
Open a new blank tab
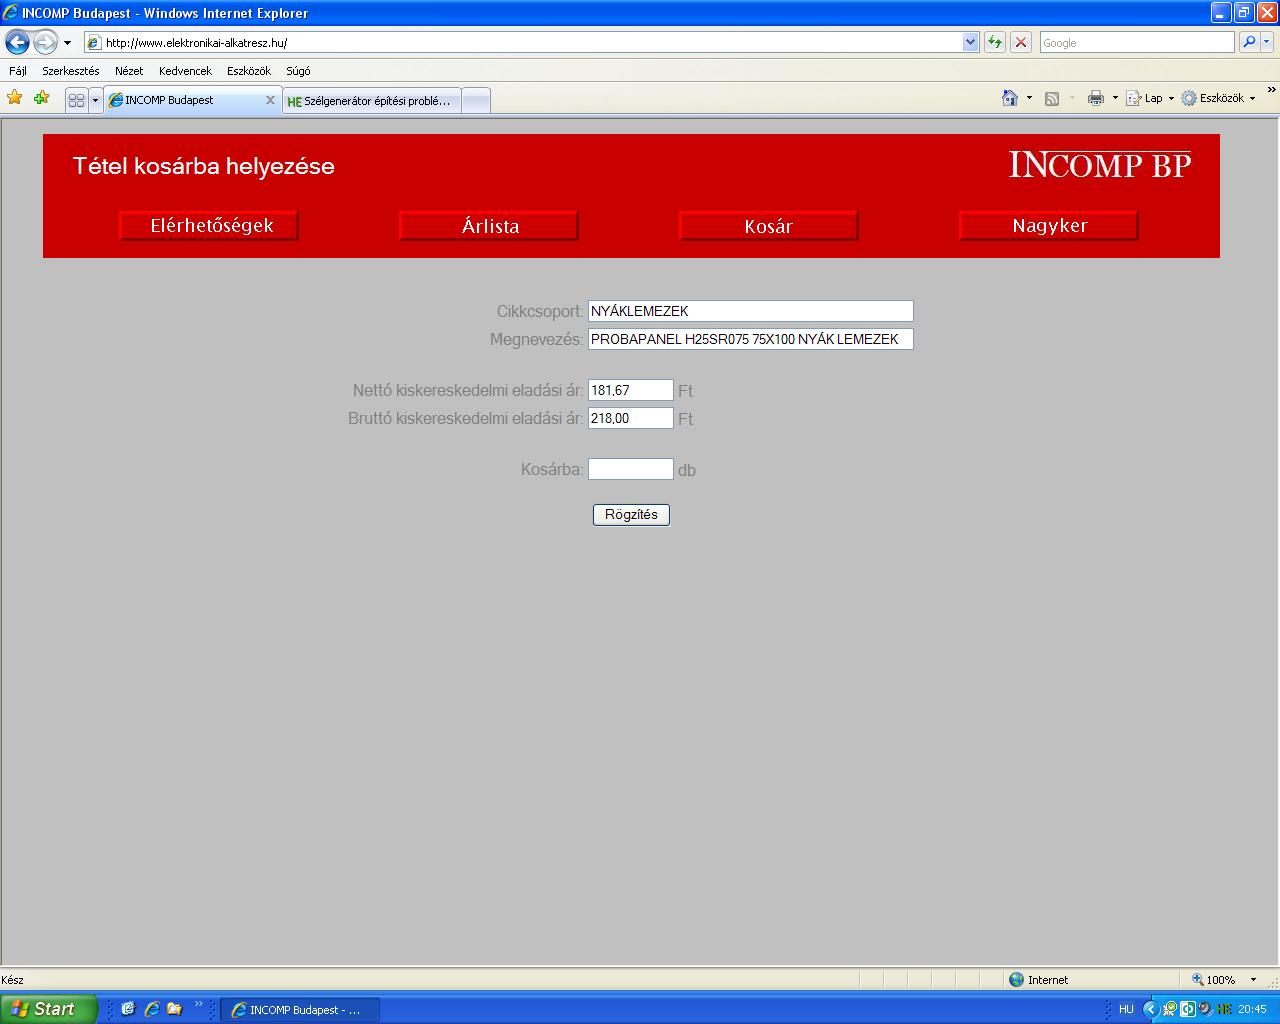tap(476, 101)
